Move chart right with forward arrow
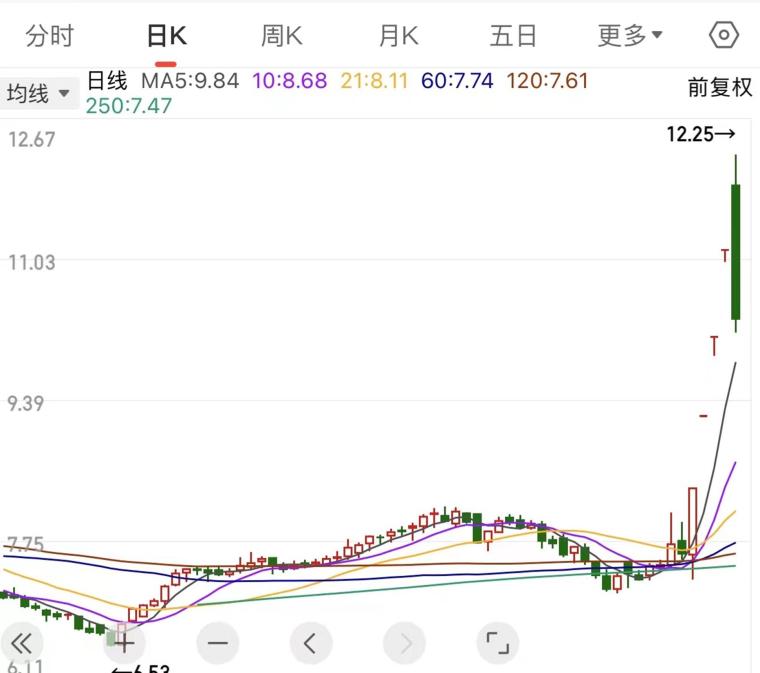The image size is (760, 673). tap(404, 644)
